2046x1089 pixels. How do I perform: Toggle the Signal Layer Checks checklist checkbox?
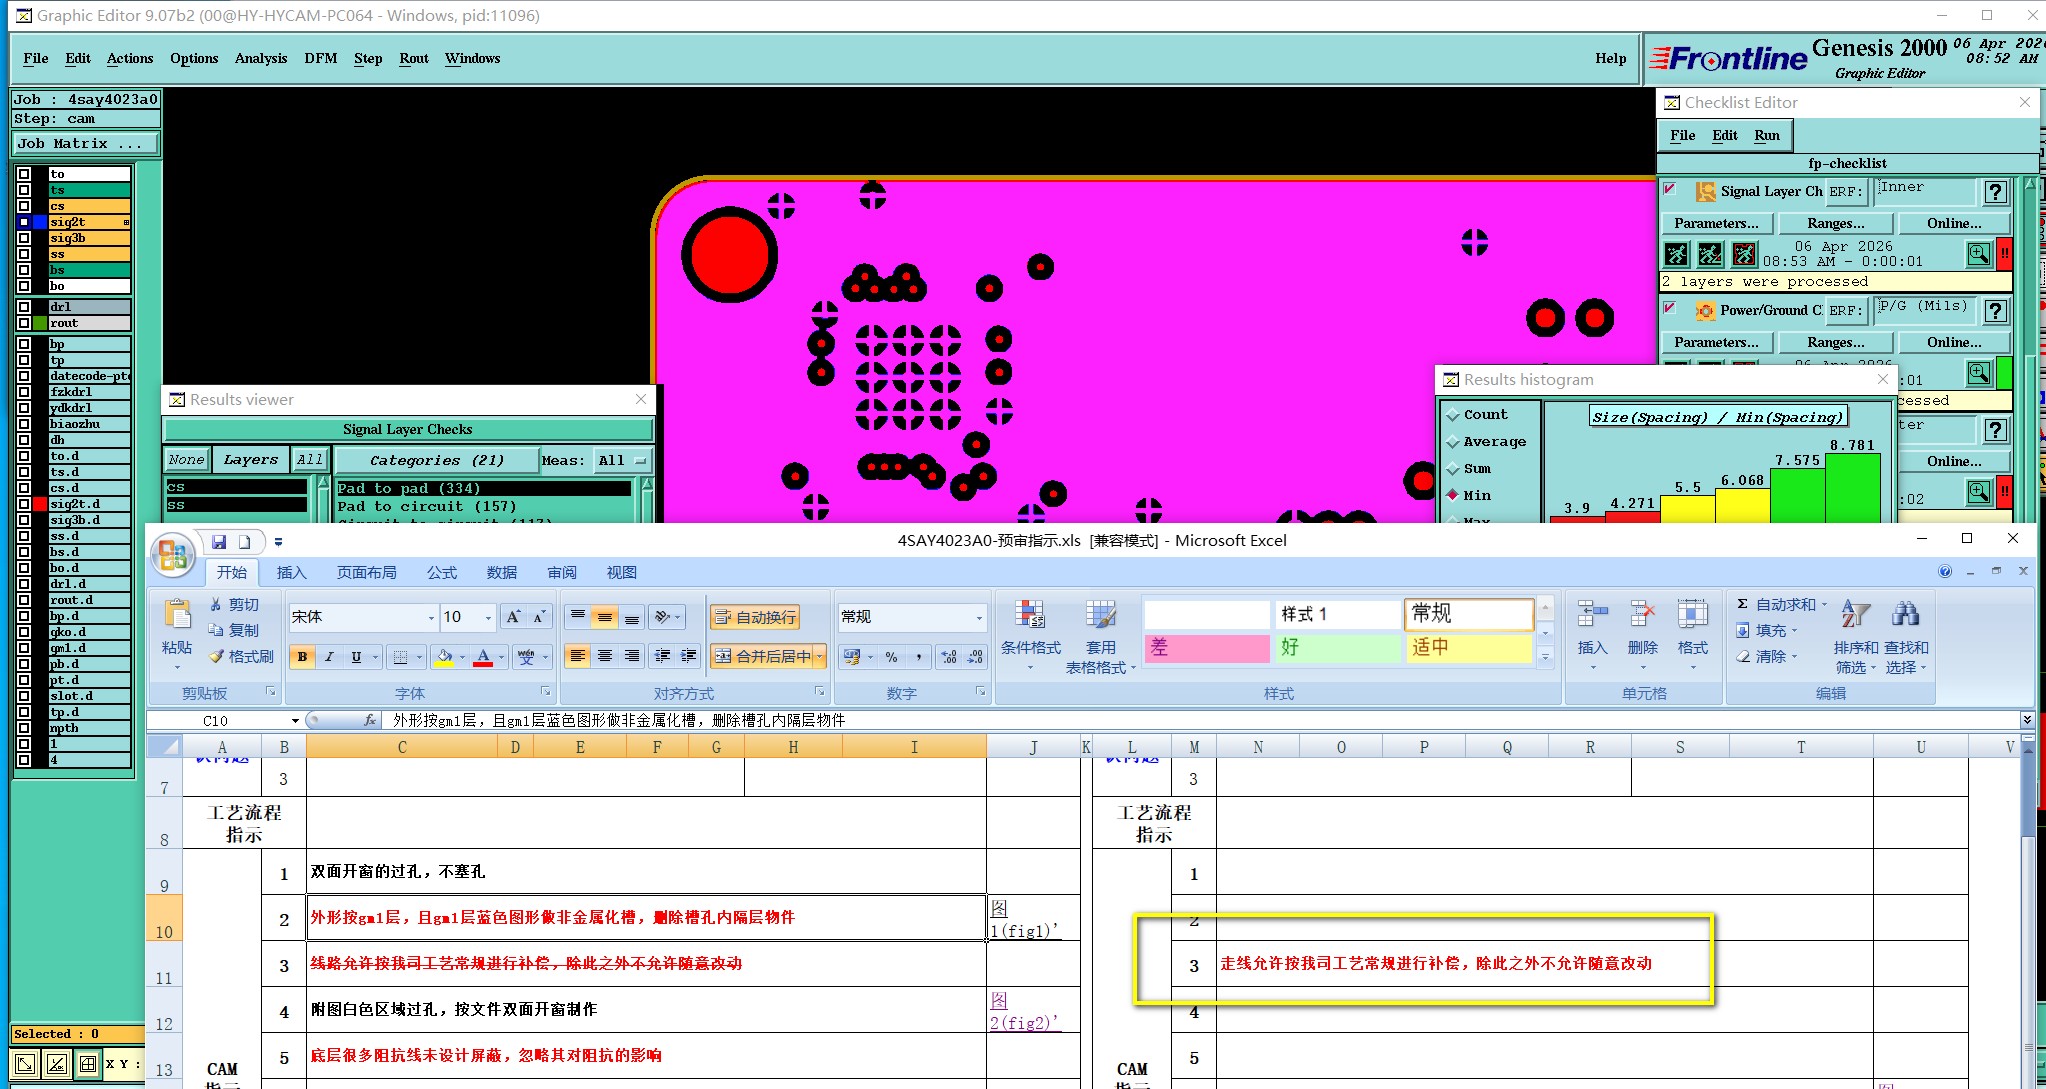point(1669,189)
